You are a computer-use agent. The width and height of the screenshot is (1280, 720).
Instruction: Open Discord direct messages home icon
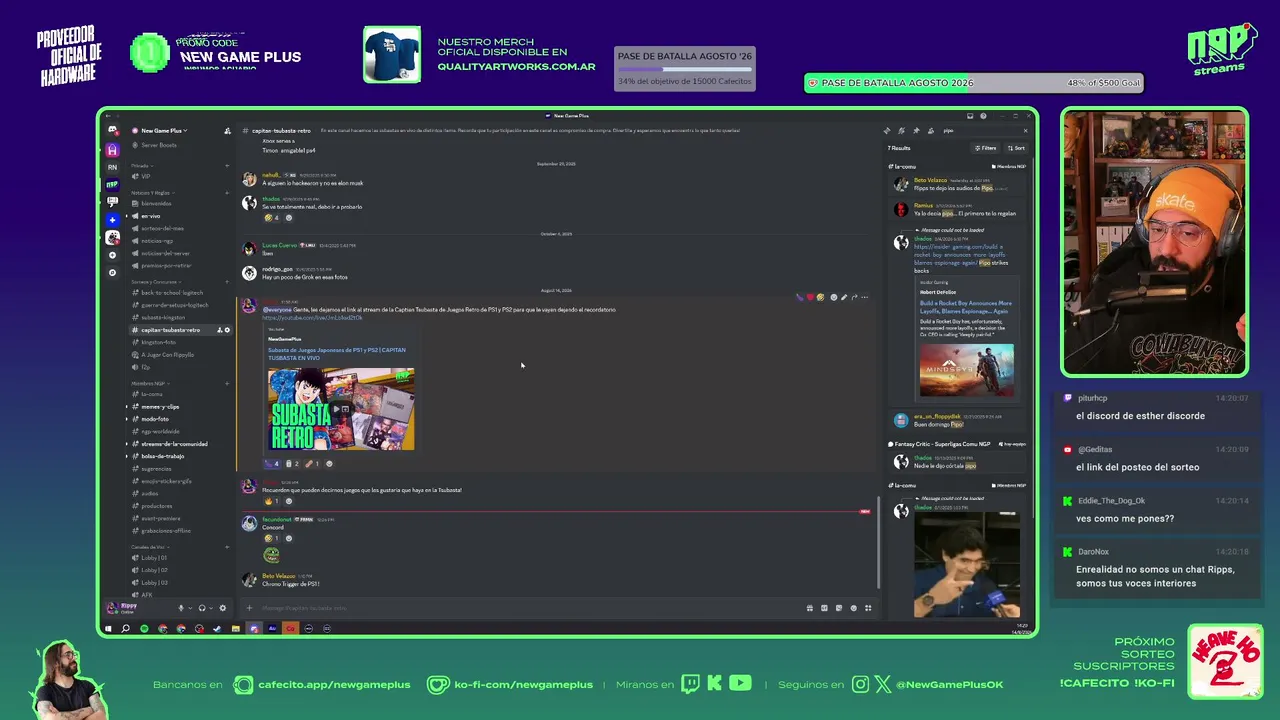[x=113, y=130]
